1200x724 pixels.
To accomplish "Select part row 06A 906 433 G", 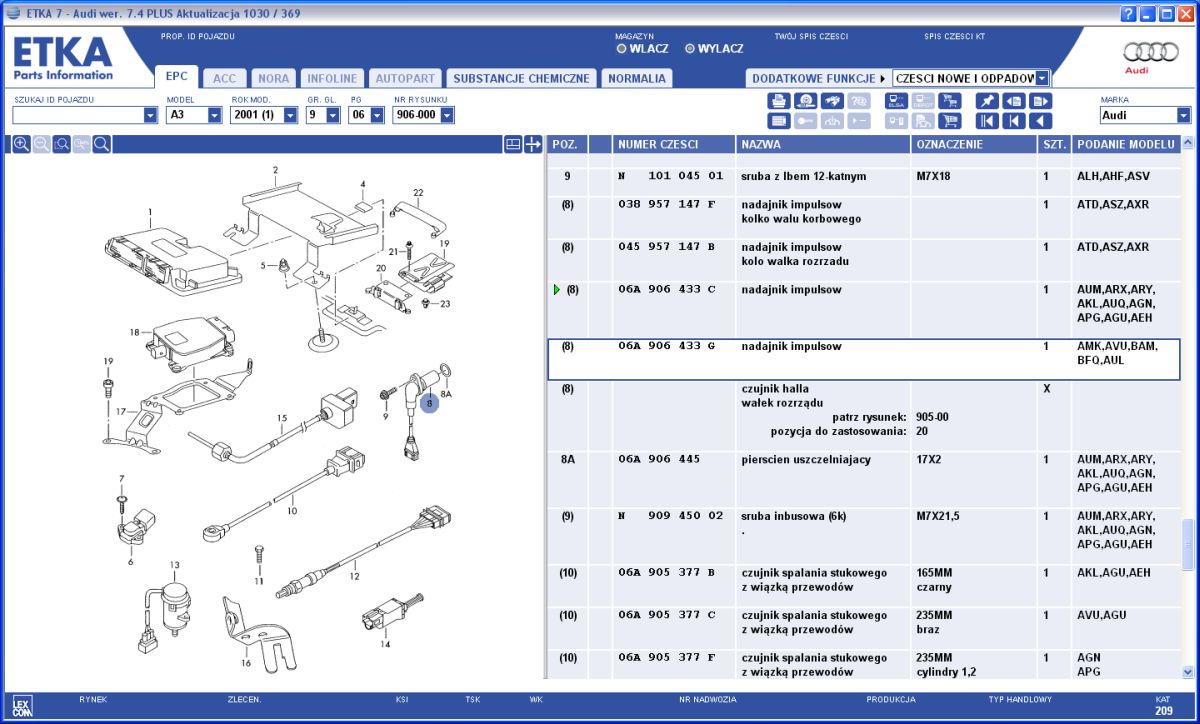I will (863, 359).
